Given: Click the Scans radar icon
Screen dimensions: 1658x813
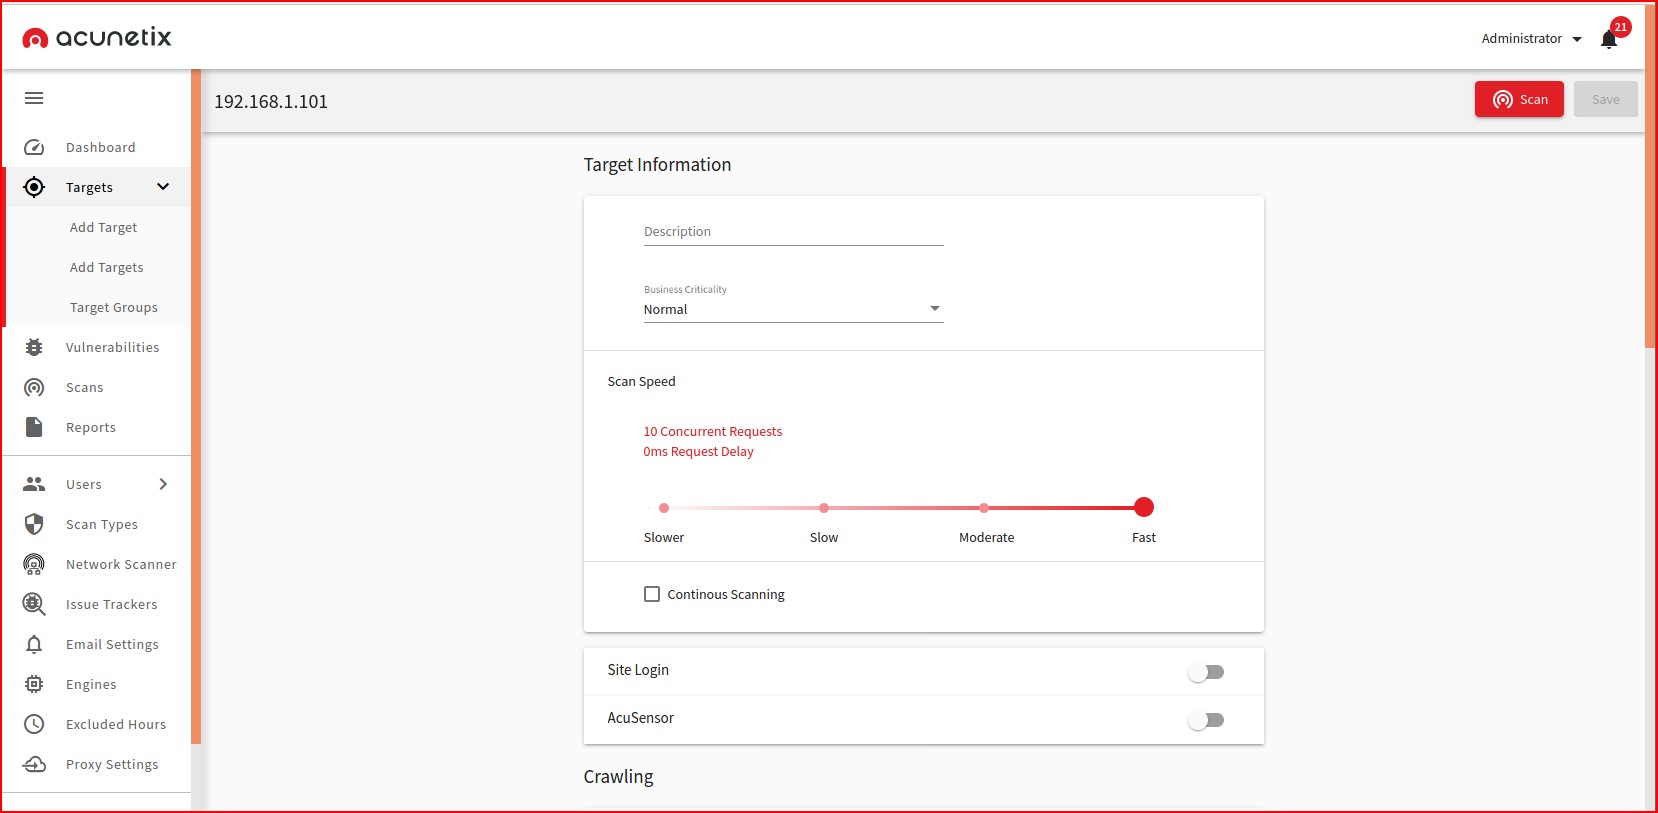Looking at the screenshot, I should point(34,387).
